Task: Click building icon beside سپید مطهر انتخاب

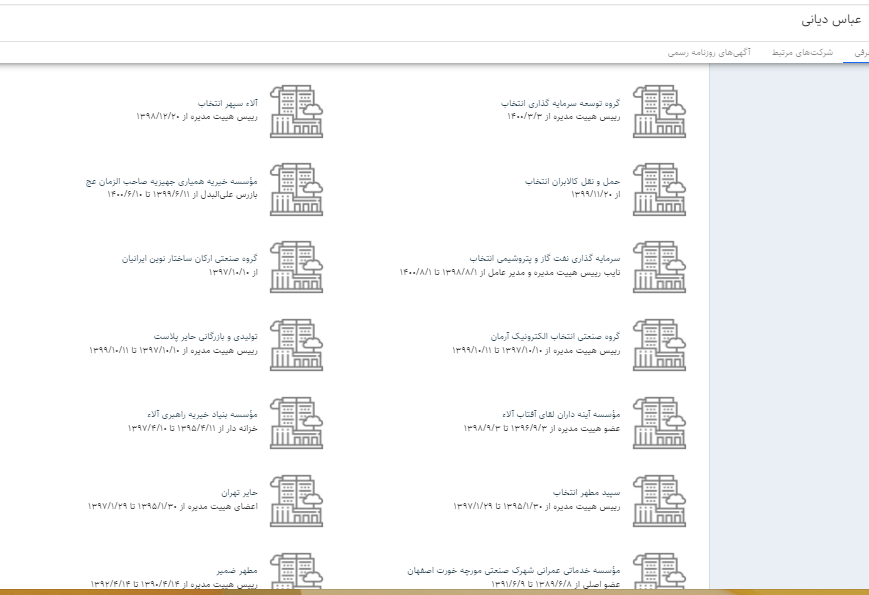Action: point(660,501)
